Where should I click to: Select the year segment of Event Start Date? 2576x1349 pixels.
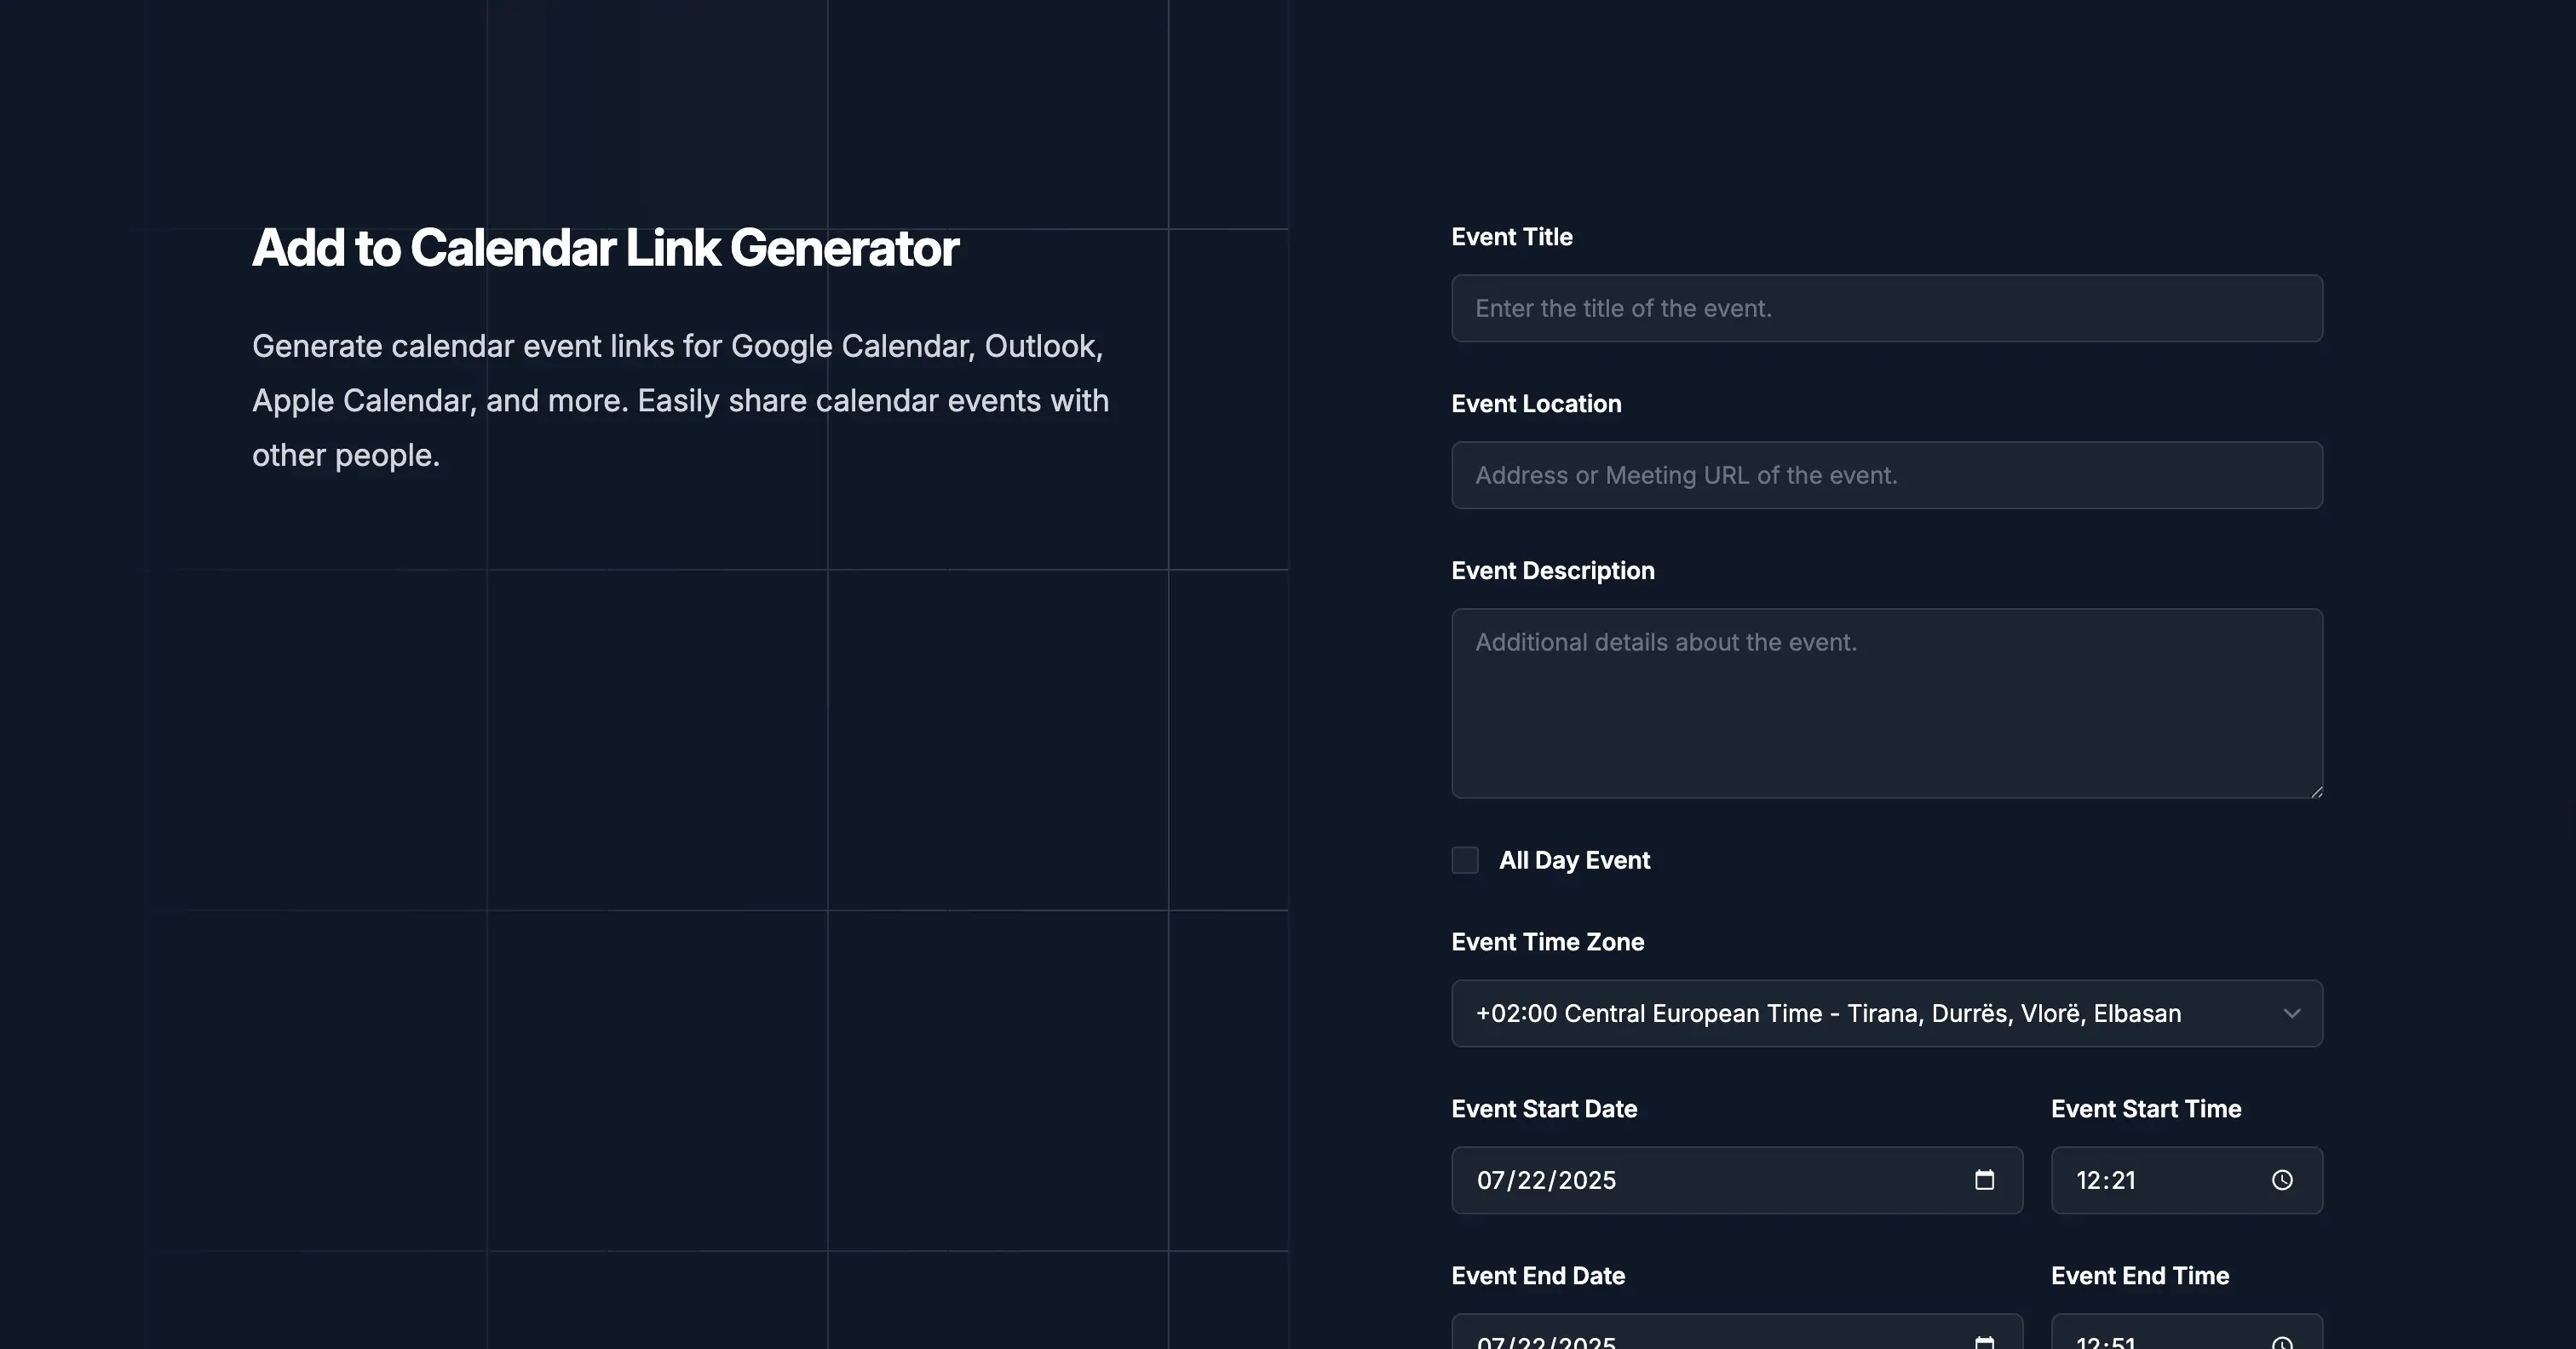tap(1587, 1180)
